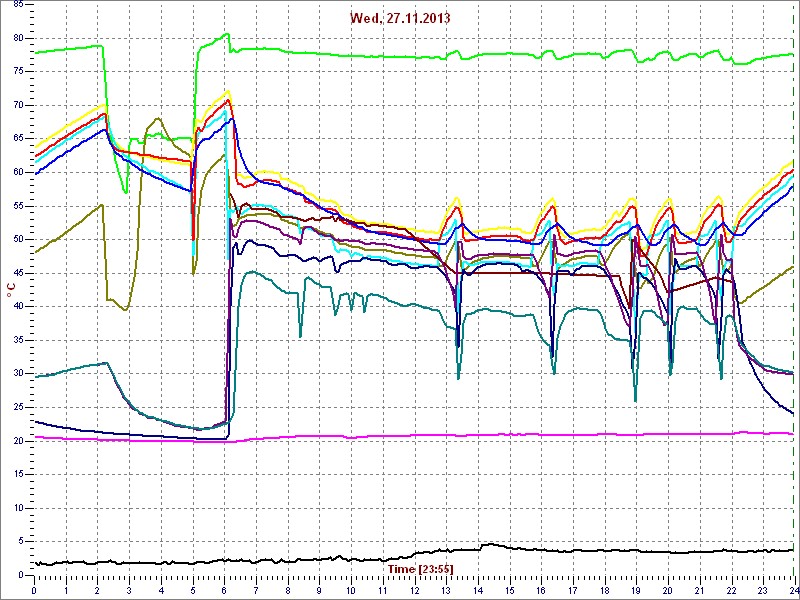Click hour 24 on the time axis

coord(794,590)
